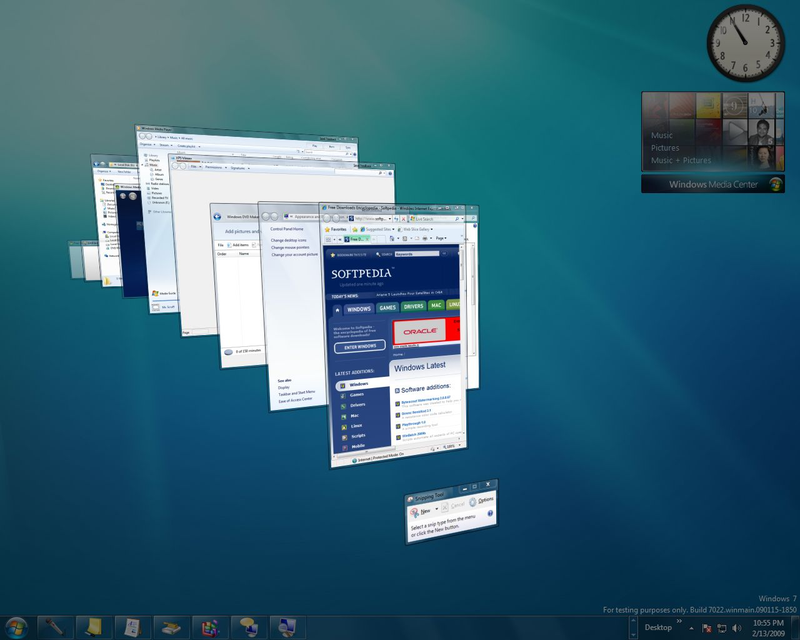Click the checklist document taskbar icon
This screenshot has width=800, height=640.
tap(132, 627)
